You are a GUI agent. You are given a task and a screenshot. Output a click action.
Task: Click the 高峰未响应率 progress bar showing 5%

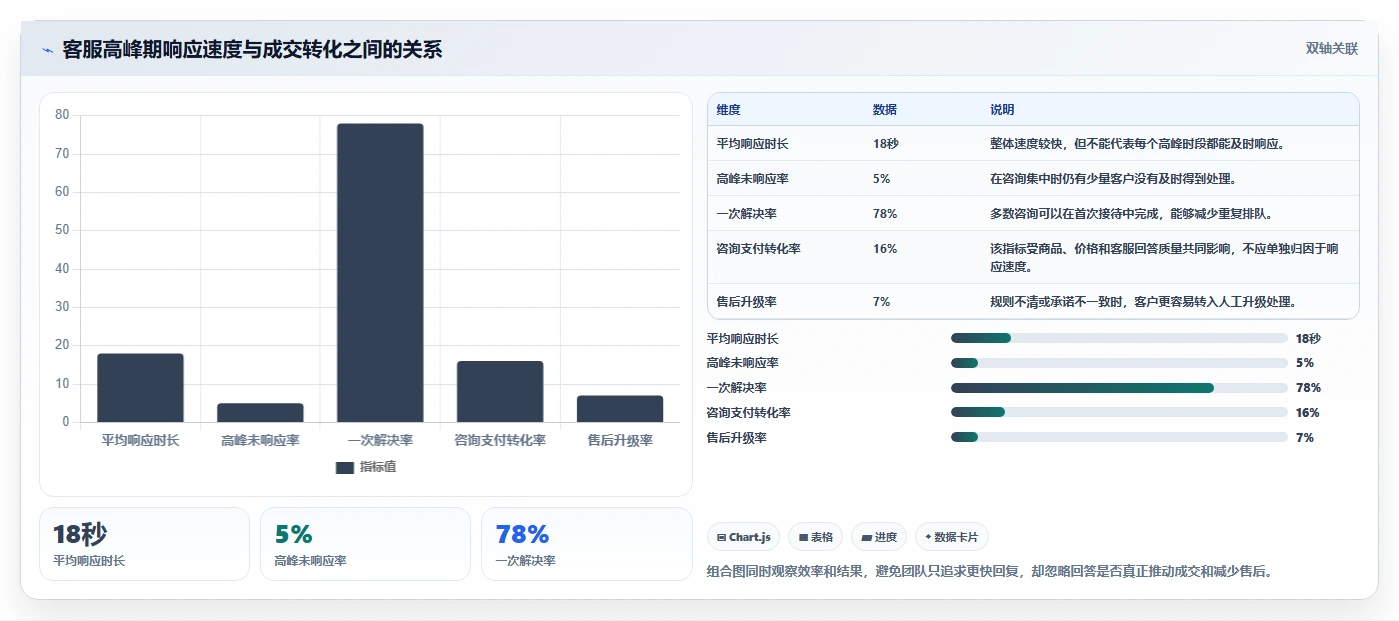(1119, 363)
